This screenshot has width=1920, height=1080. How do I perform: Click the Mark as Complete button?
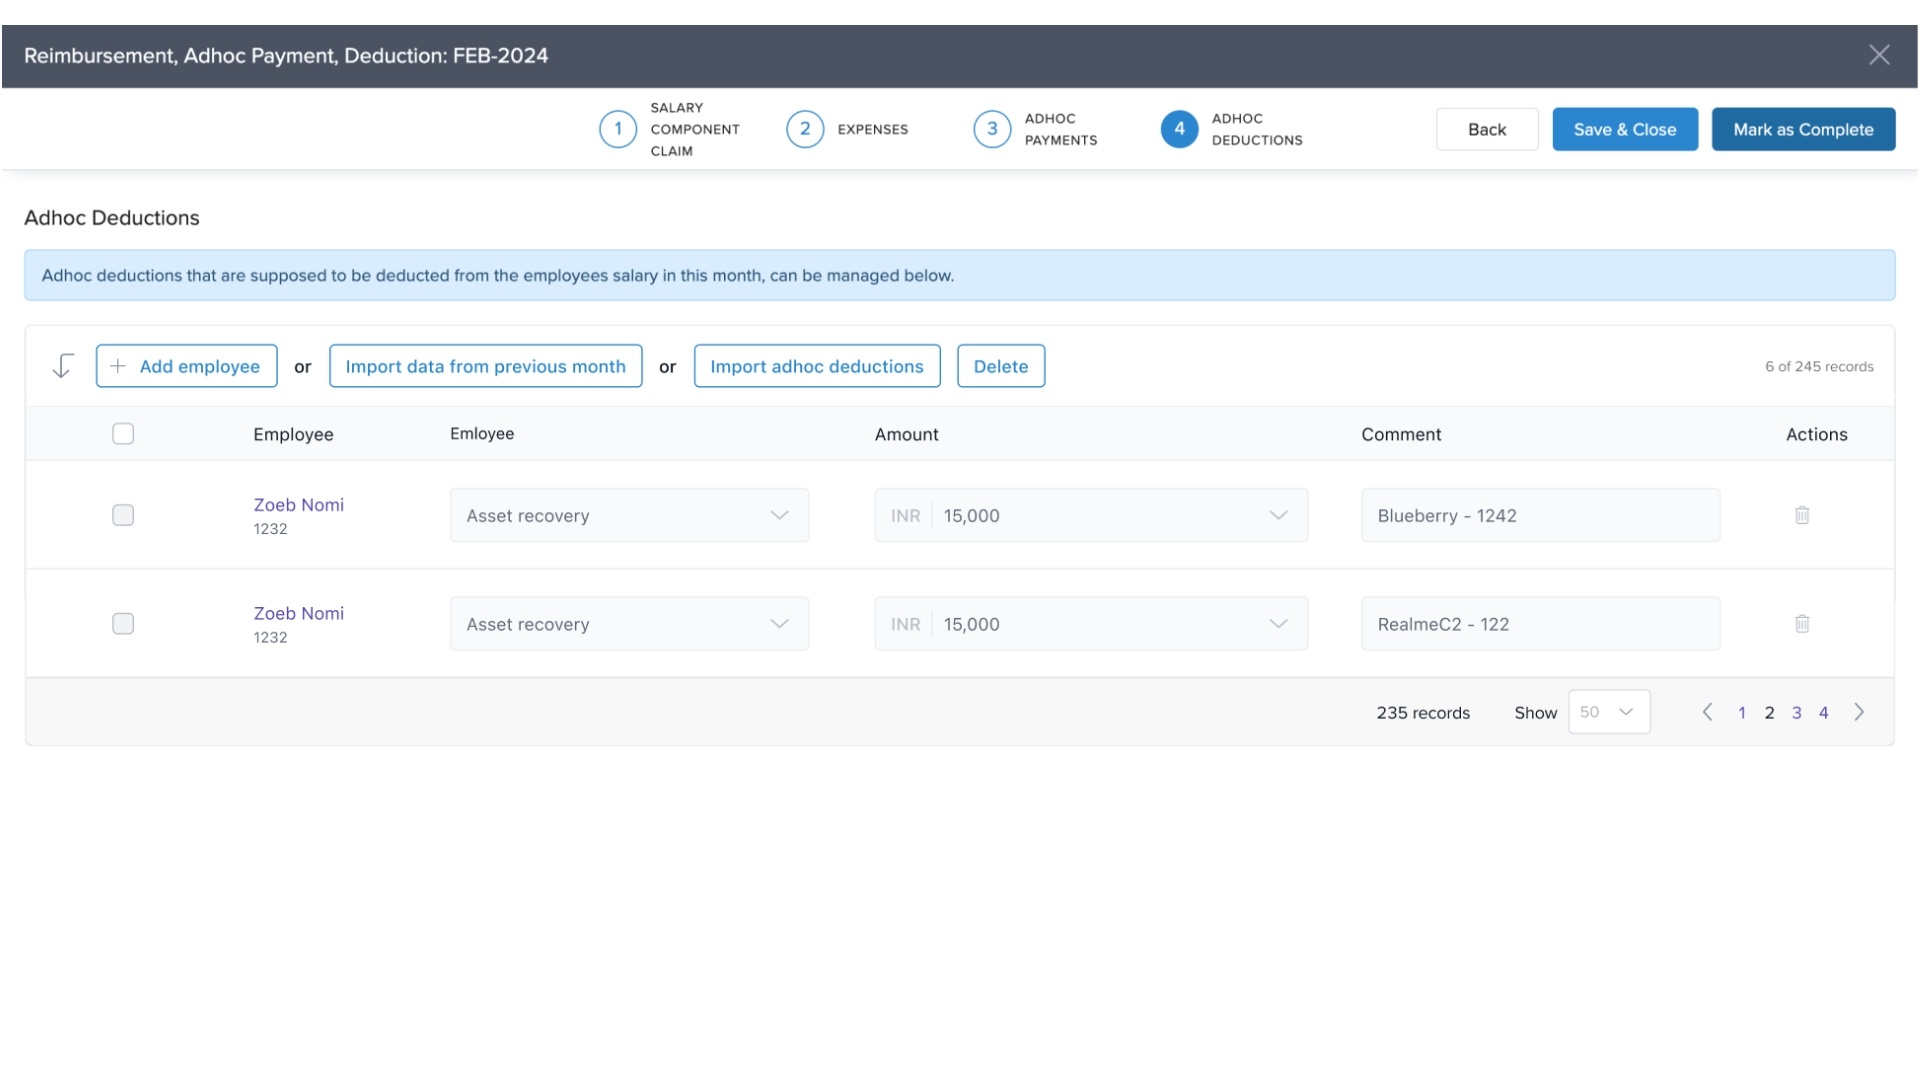[x=1802, y=129]
